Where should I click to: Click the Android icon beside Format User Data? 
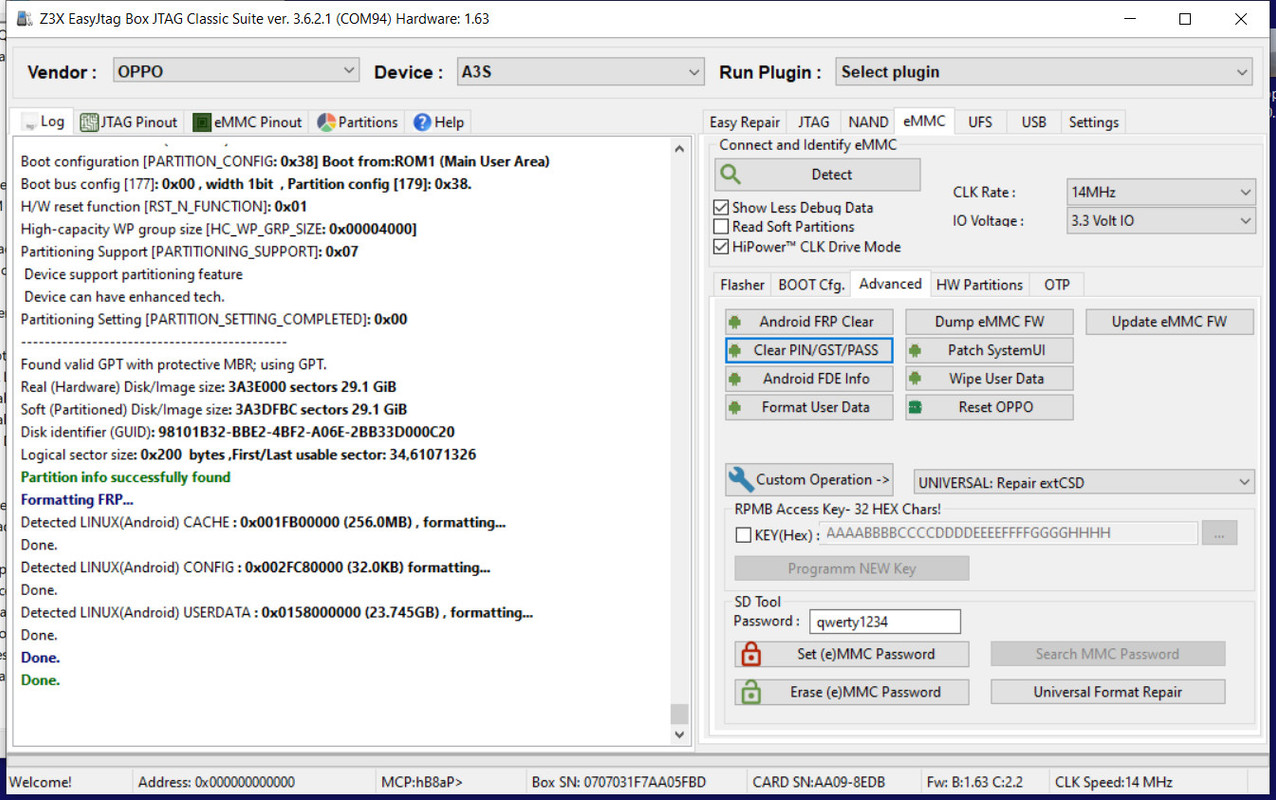735,407
